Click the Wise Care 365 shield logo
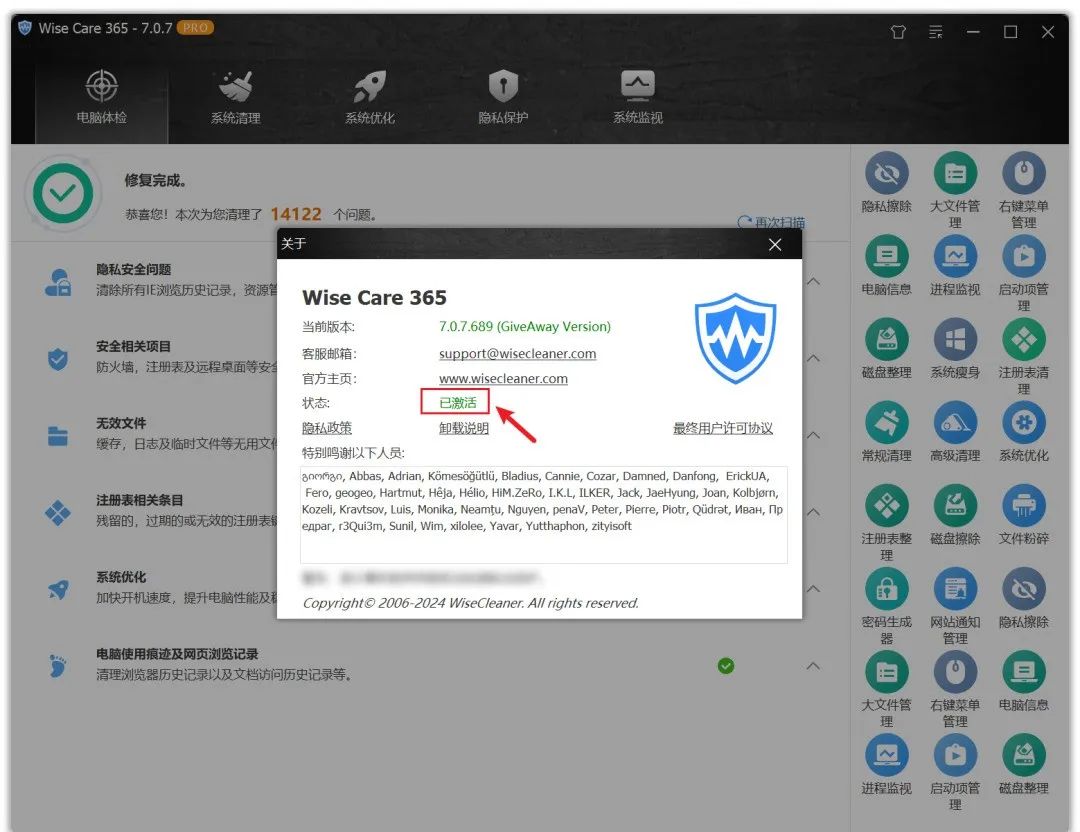1080x832 pixels. pos(735,338)
